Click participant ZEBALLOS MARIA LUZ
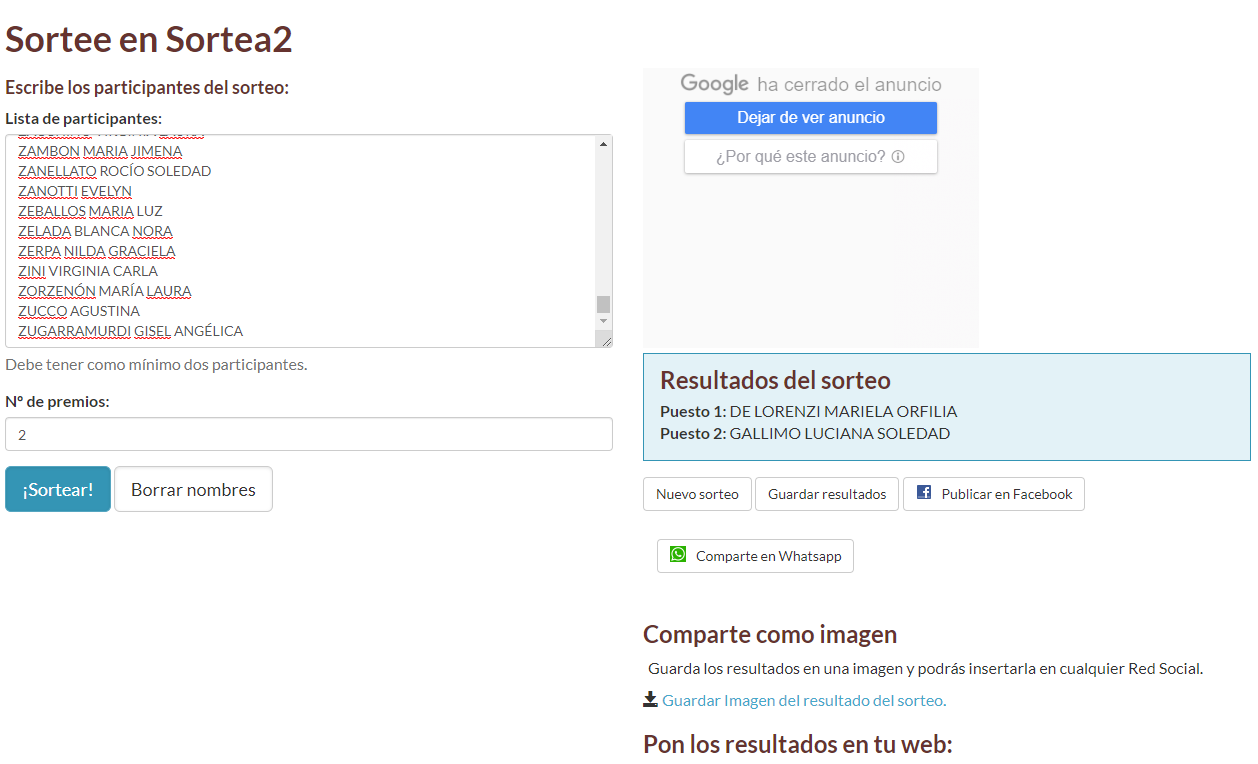 [90, 211]
